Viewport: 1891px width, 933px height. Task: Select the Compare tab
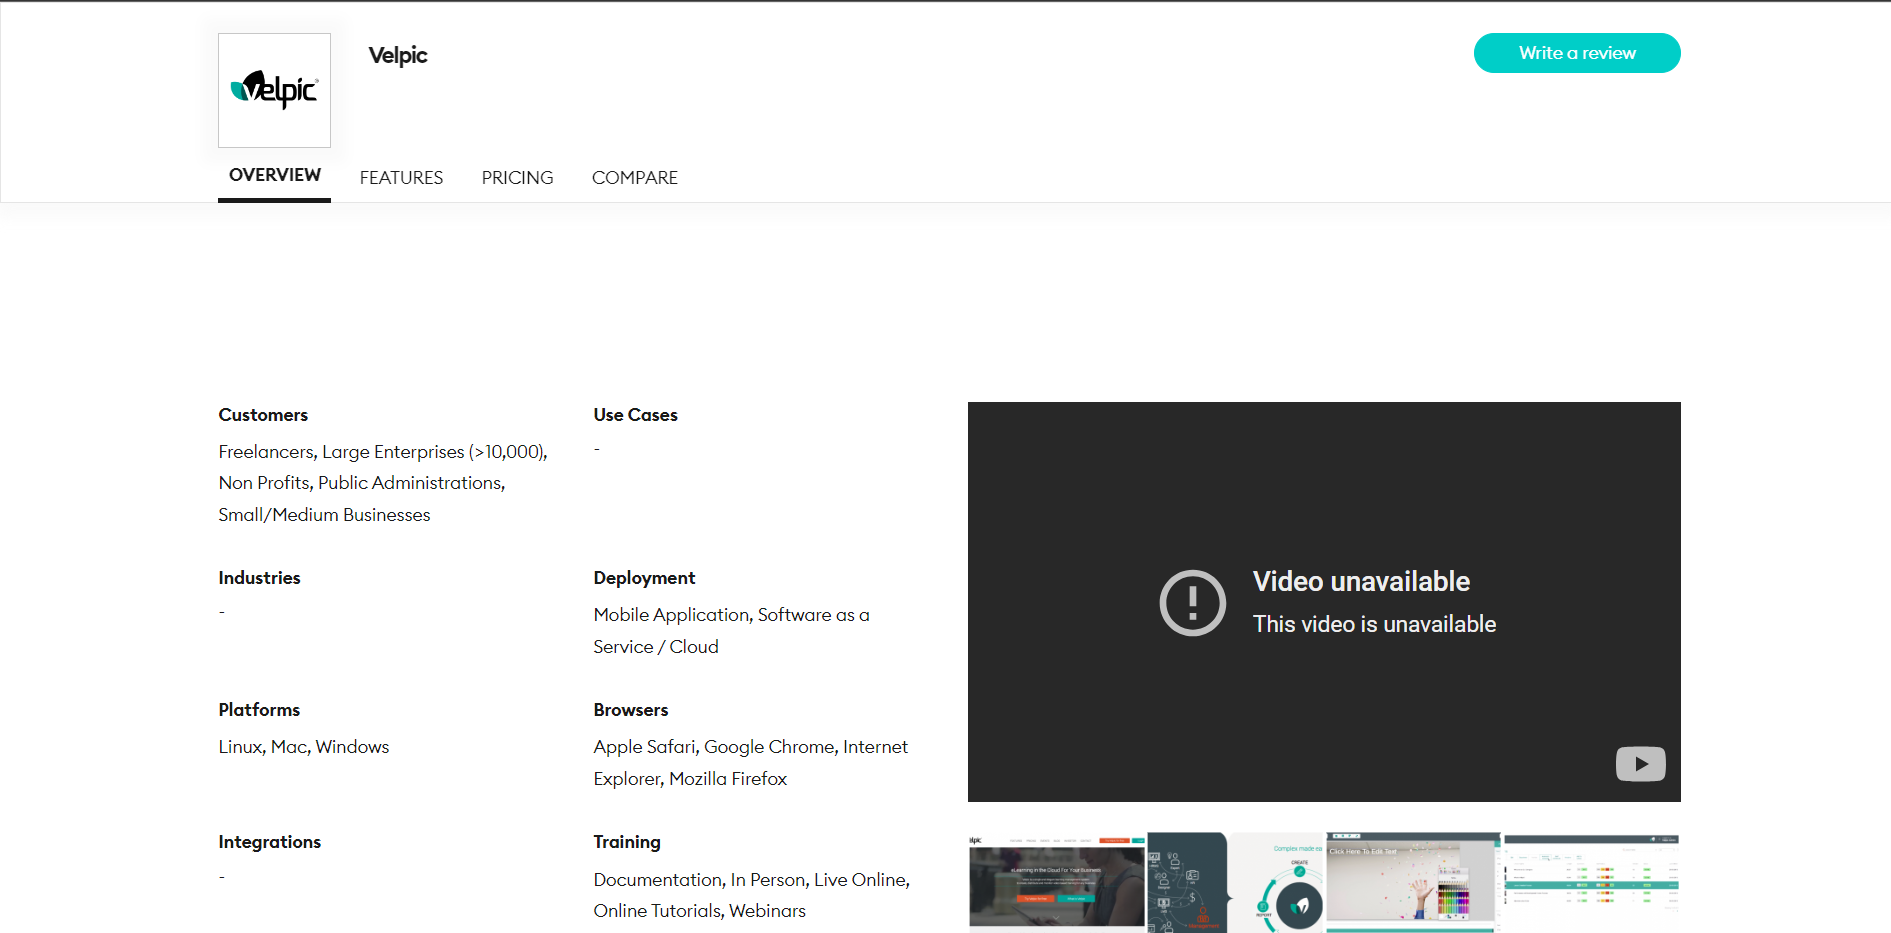[x=634, y=178]
